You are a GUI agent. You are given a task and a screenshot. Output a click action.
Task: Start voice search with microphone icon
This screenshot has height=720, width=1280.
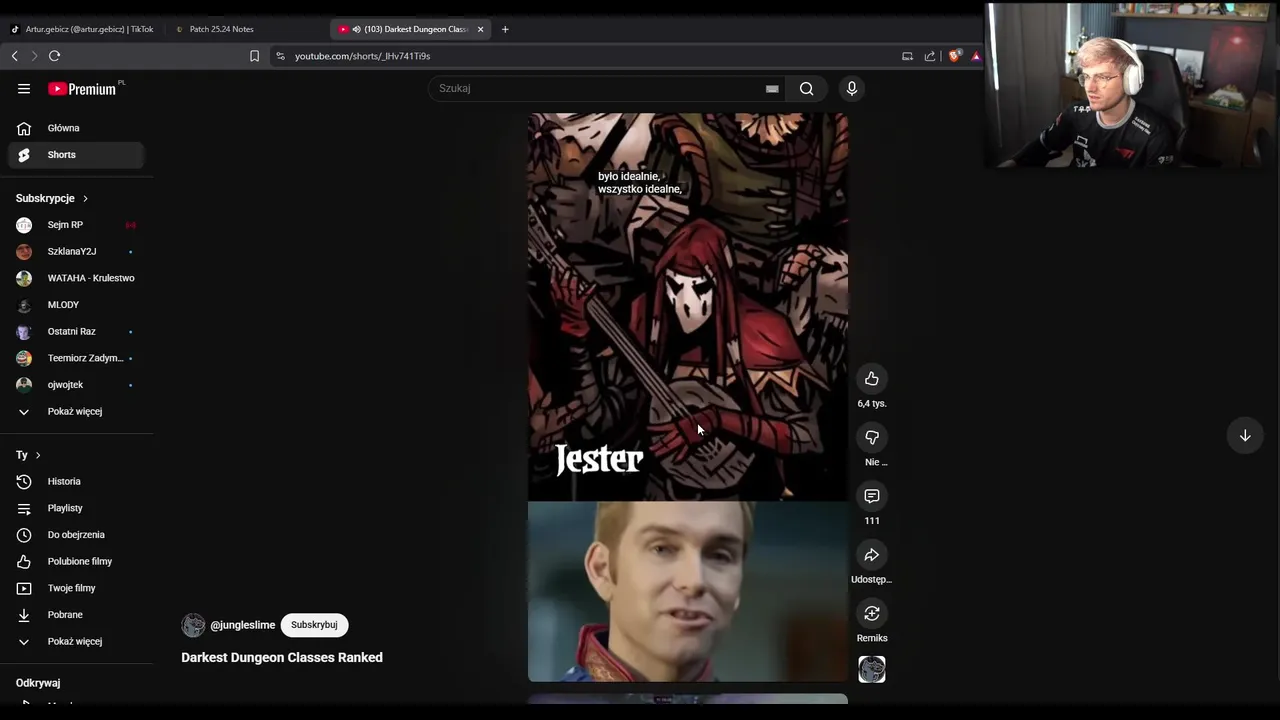click(852, 89)
